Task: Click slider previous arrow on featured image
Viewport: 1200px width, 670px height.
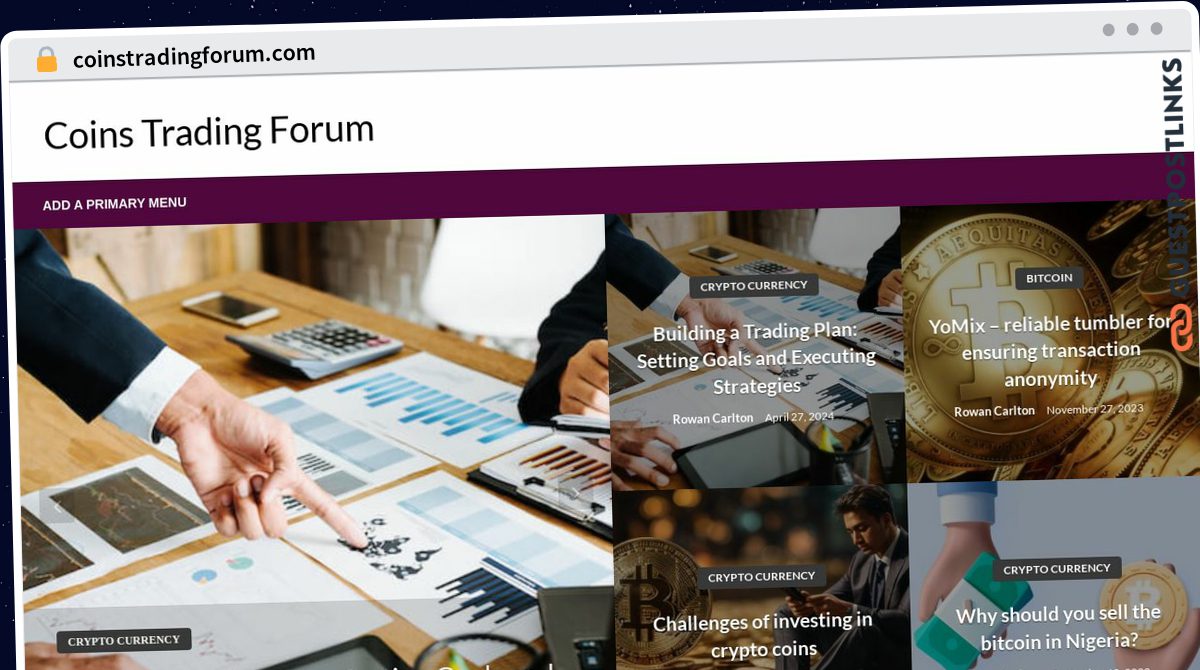Action: 57,508
